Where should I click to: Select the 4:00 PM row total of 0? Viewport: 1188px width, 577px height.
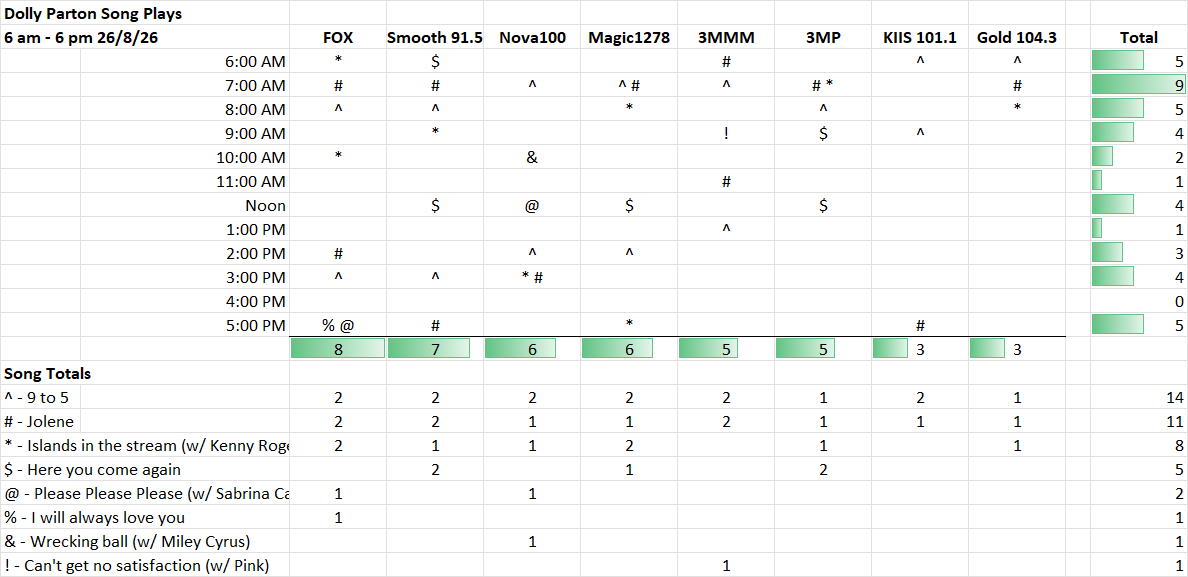[1139, 301]
